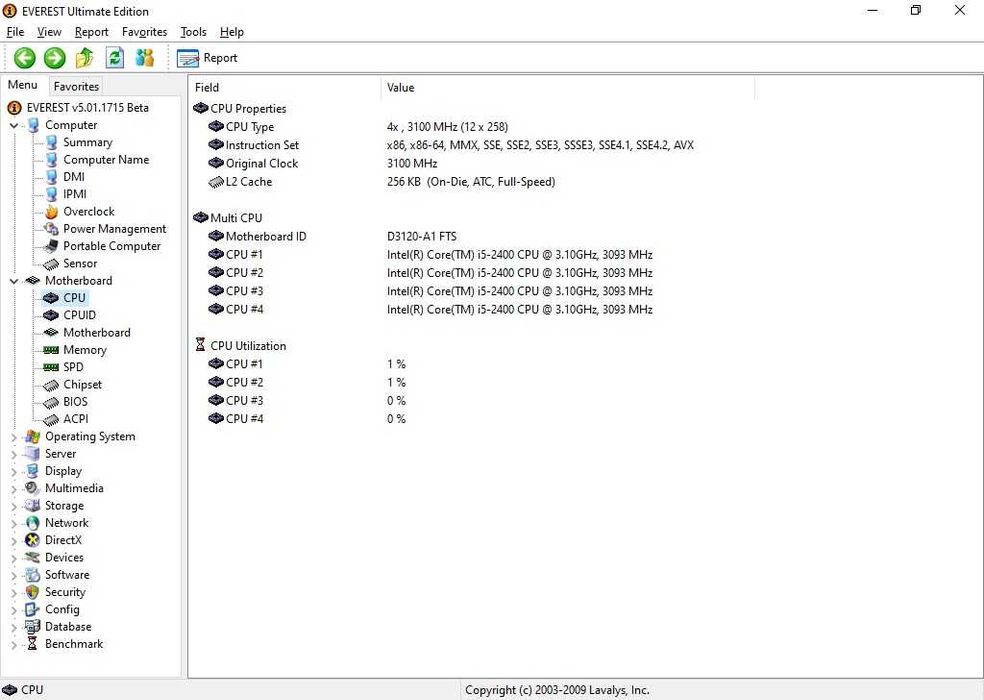Expand the Software node
This screenshot has width=984, height=700.
[14, 575]
